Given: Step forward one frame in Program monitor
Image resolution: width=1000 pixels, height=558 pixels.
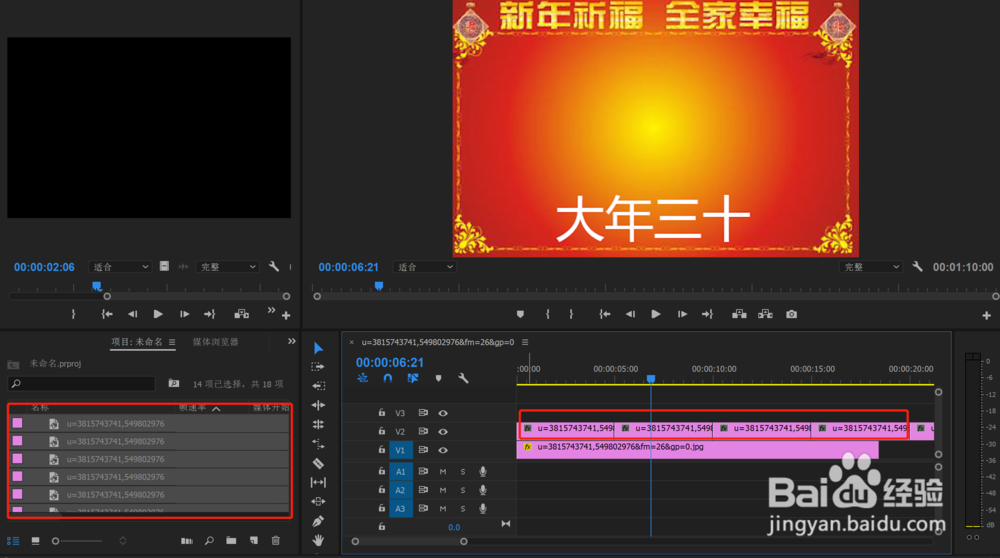Looking at the screenshot, I should pyautogui.click(x=682, y=314).
